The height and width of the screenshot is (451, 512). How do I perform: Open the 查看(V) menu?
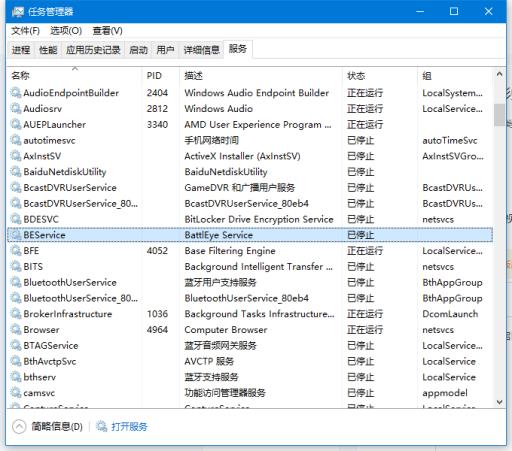[x=107, y=31]
